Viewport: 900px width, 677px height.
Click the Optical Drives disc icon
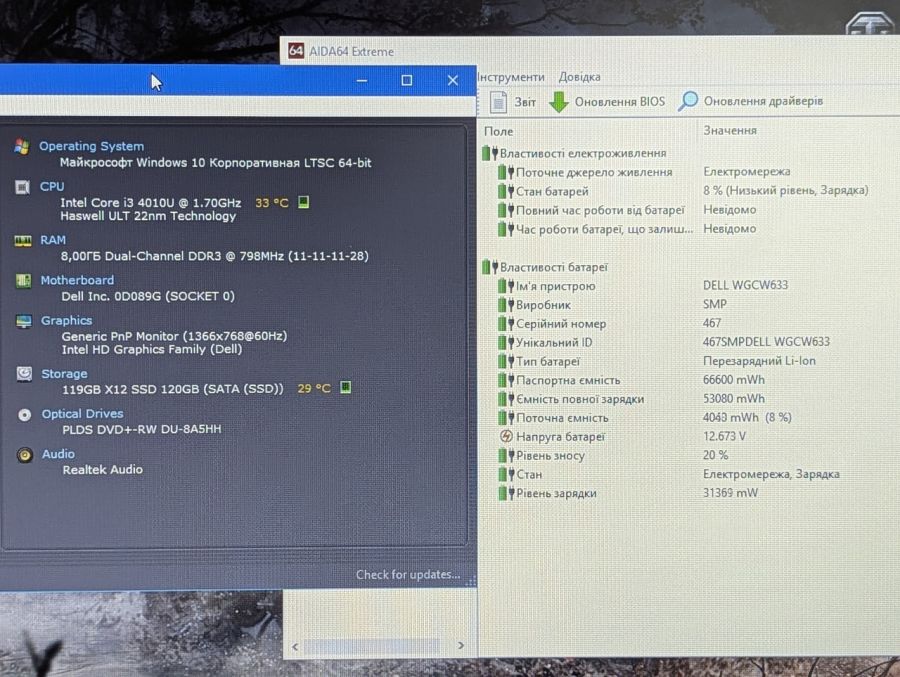[25, 415]
